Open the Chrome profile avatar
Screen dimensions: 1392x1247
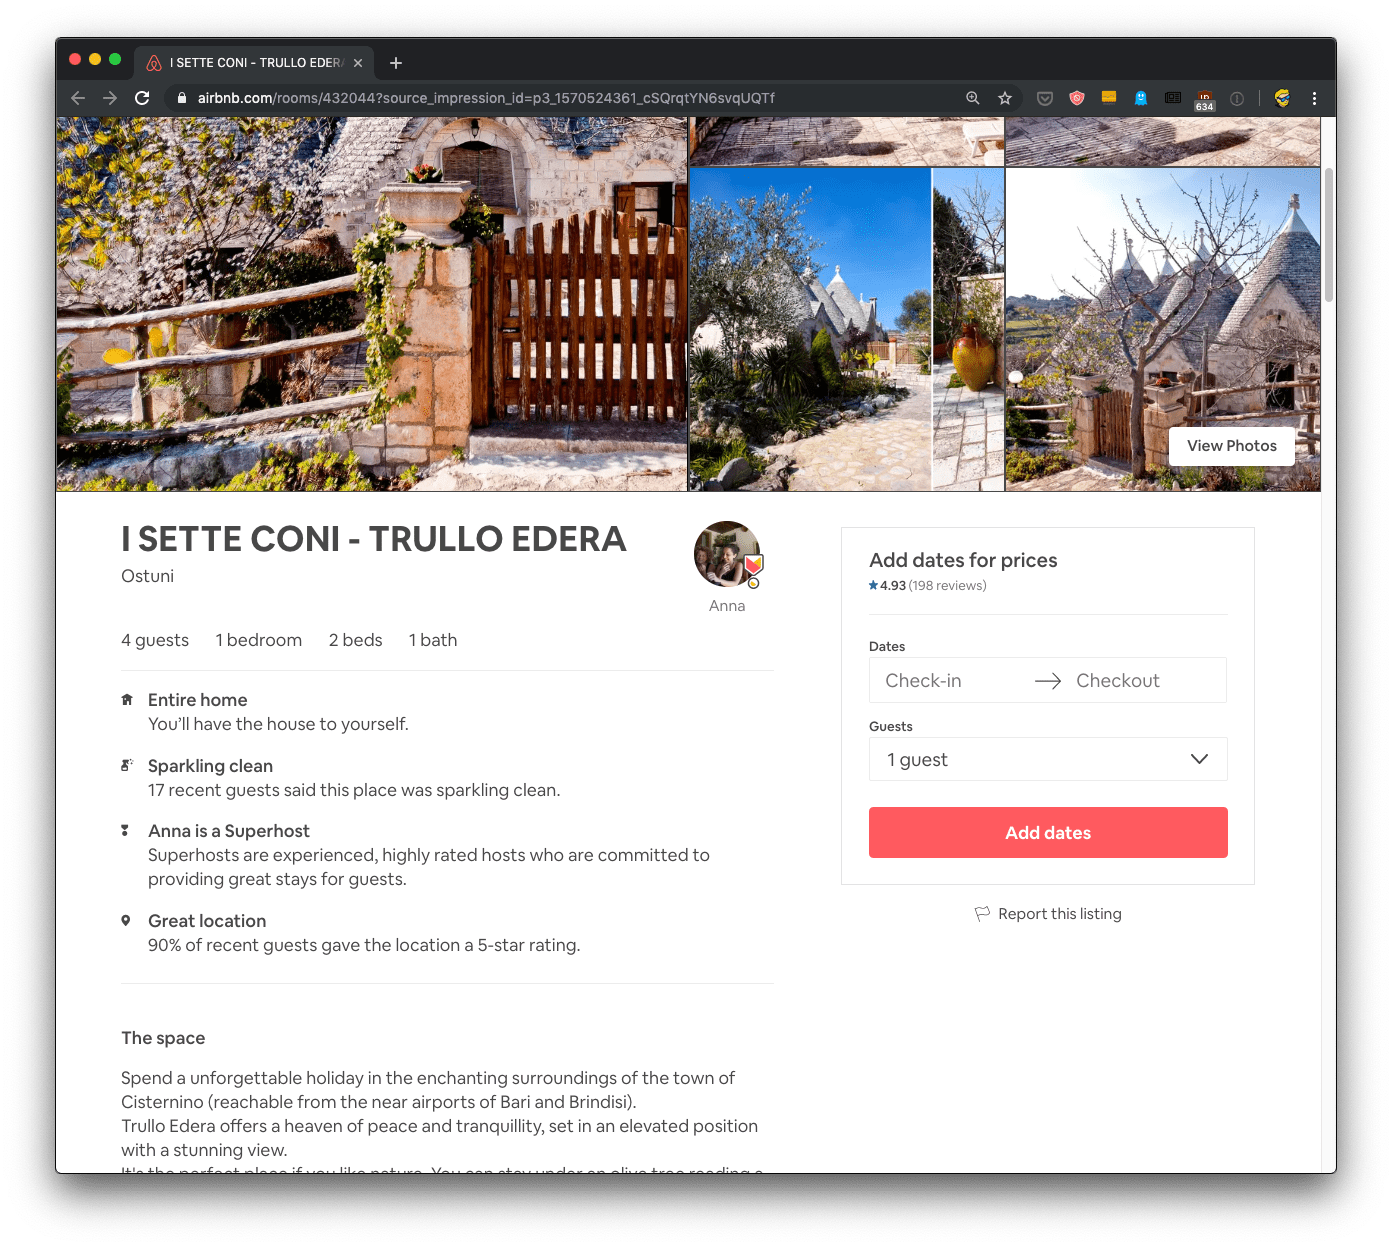click(x=1282, y=98)
